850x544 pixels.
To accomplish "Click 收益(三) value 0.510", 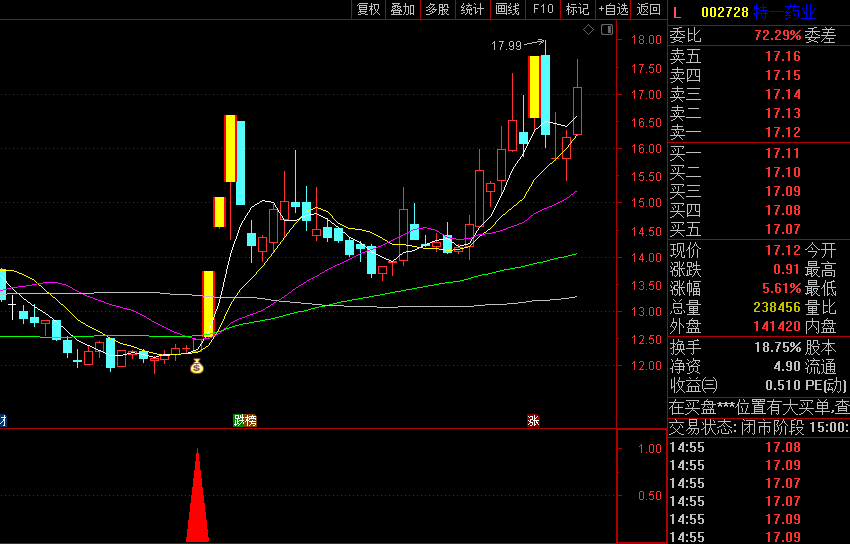I will 783,385.
